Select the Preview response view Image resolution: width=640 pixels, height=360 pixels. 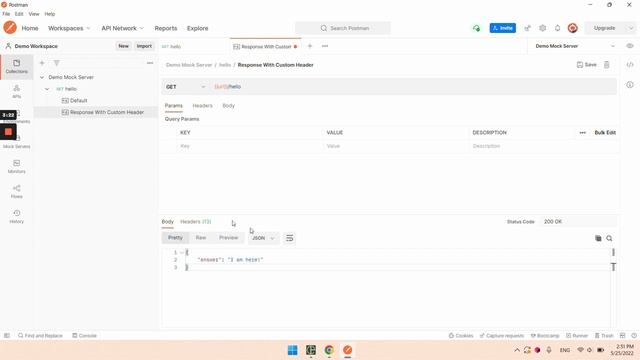coord(229,238)
